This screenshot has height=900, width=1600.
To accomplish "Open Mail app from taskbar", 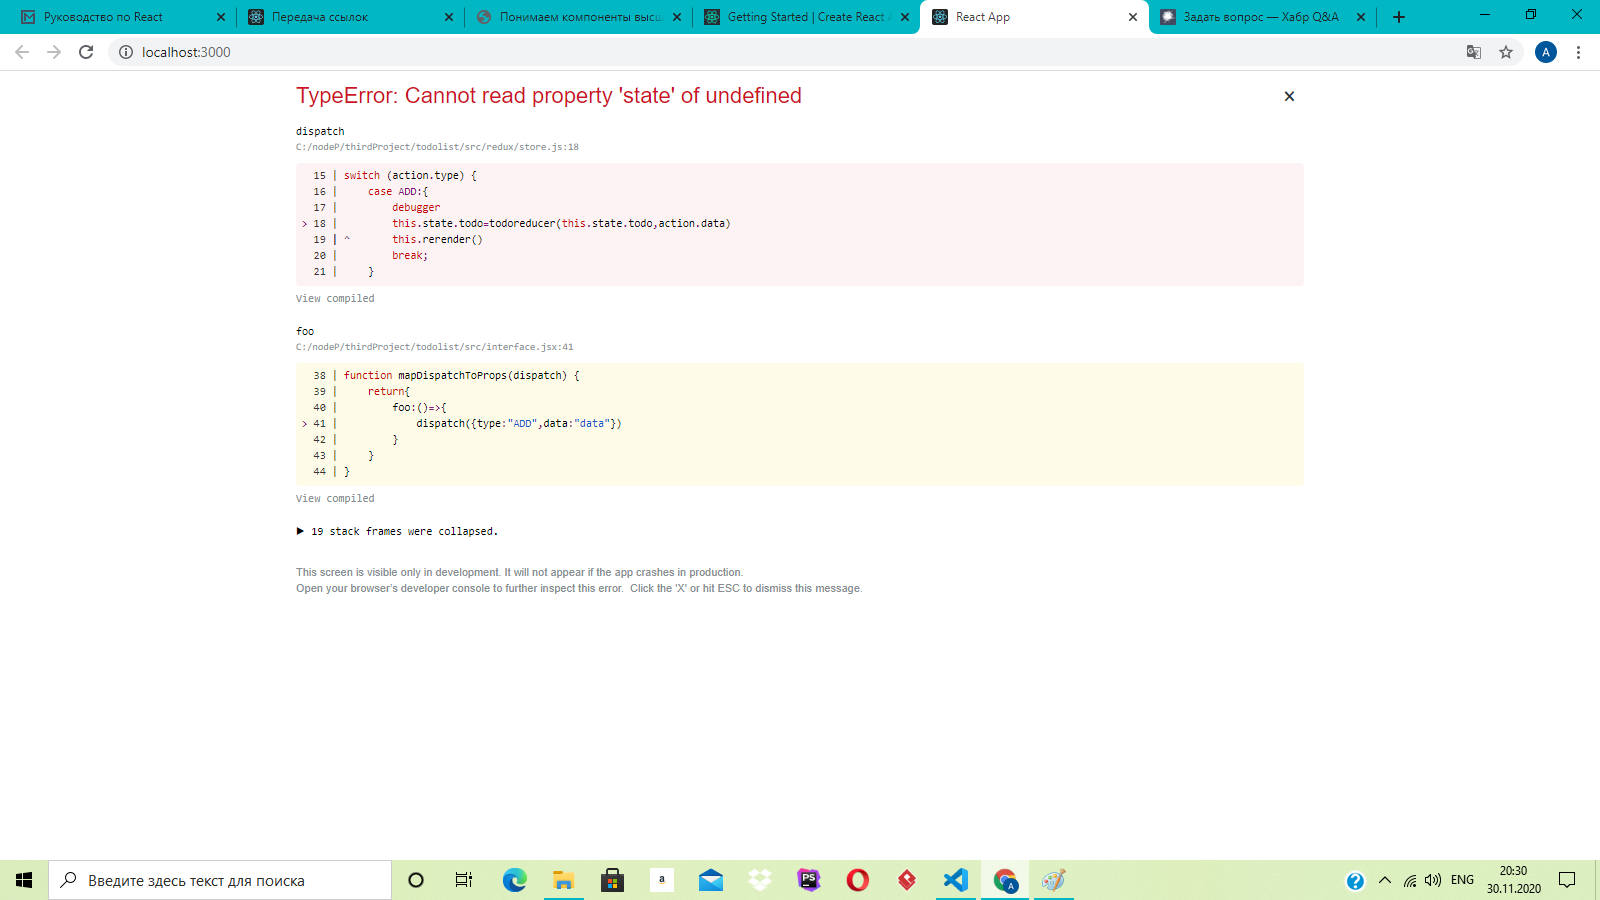I will [x=711, y=880].
